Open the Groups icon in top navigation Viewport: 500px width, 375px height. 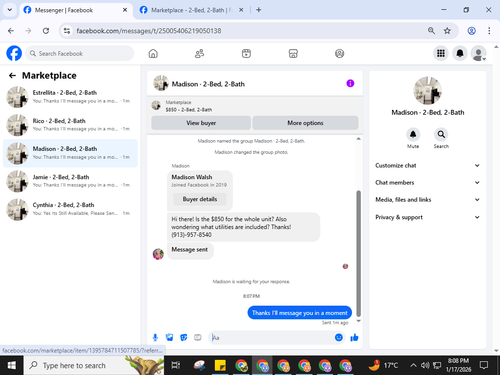tap(339, 53)
